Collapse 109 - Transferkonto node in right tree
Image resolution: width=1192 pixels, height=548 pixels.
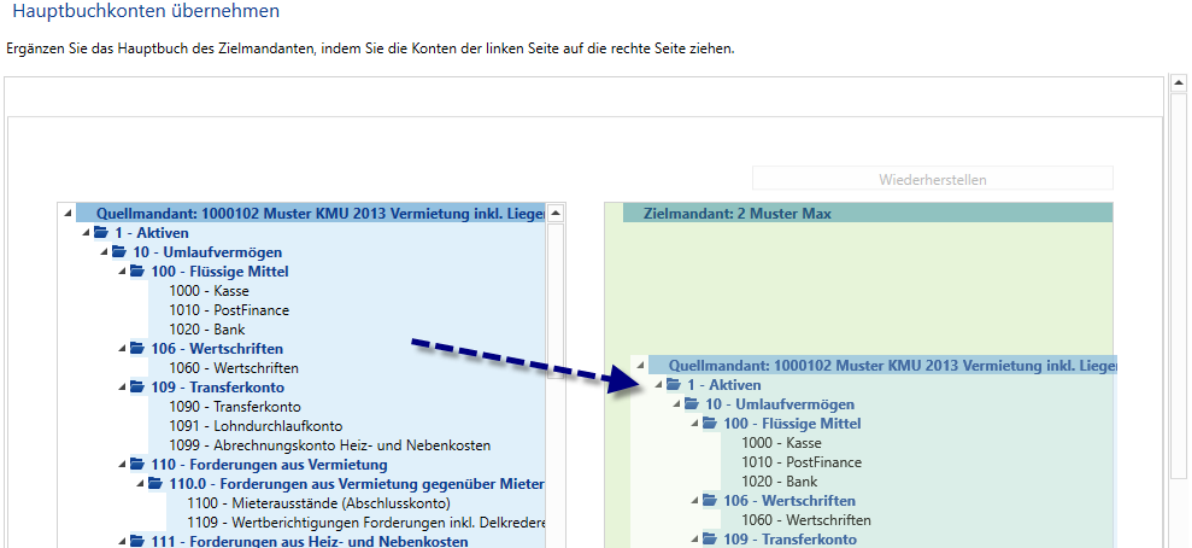pyautogui.click(x=695, y=540)
